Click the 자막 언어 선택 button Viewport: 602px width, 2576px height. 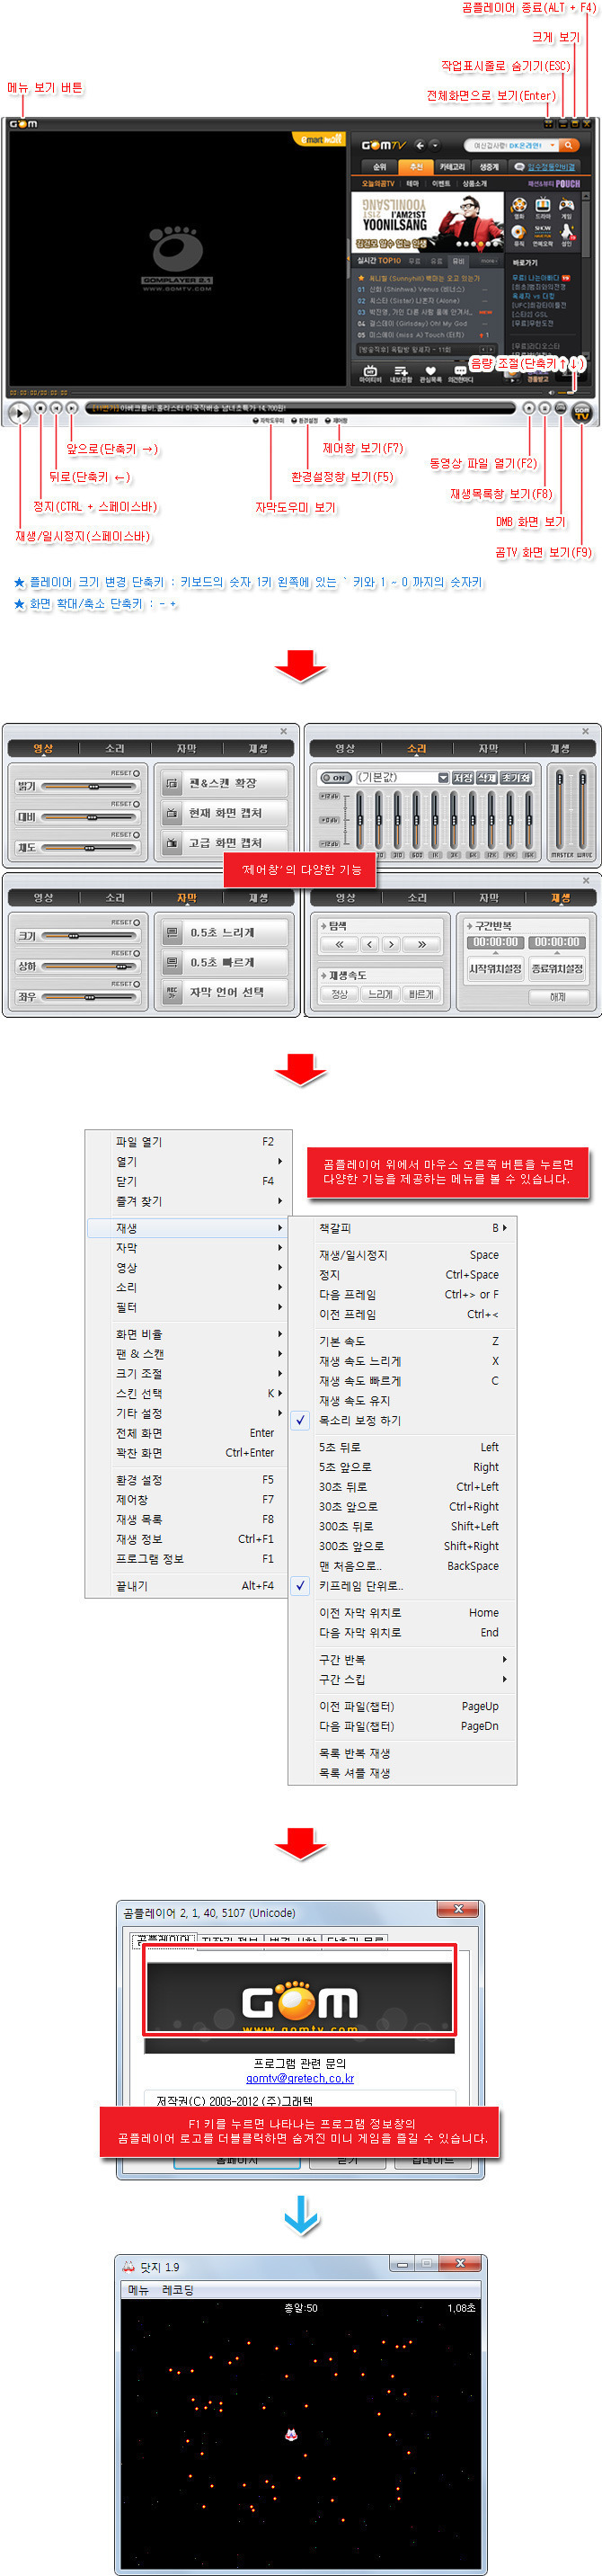coord(225,992)
